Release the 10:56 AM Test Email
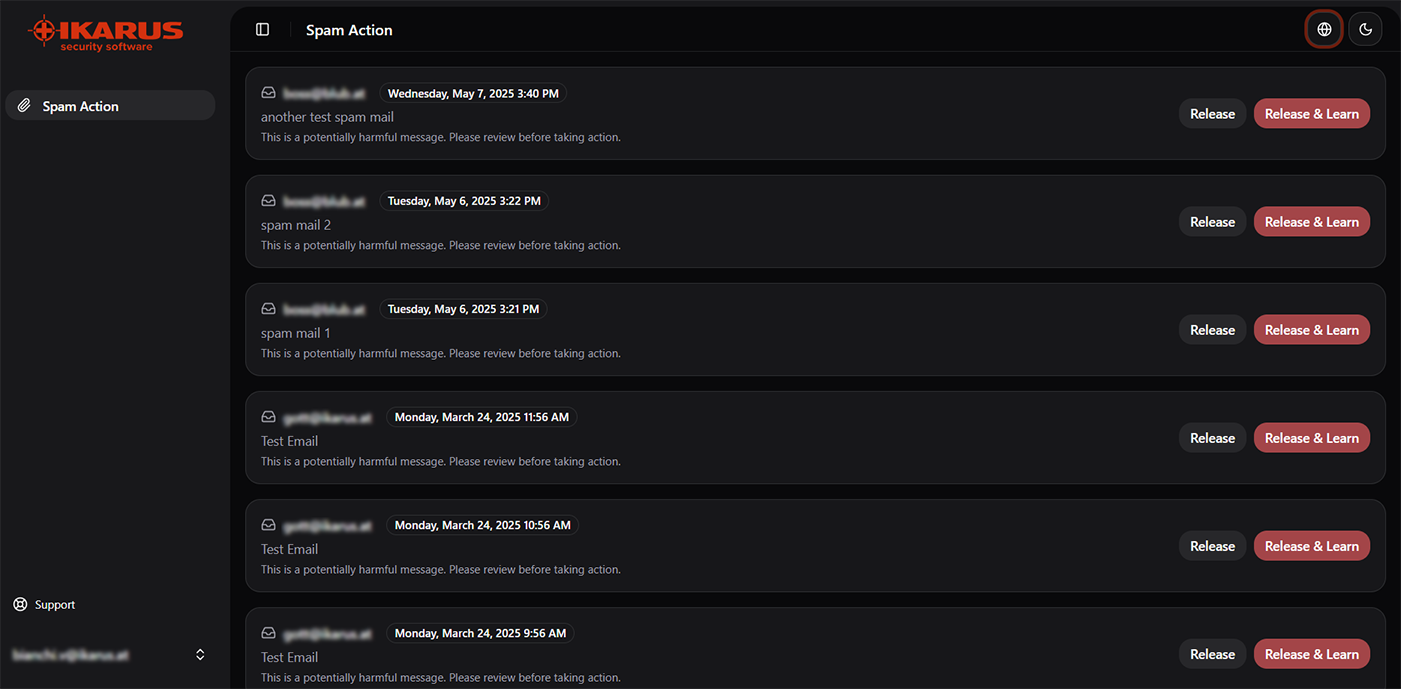Screen dimensions: 1401x689 point(1212,546)
